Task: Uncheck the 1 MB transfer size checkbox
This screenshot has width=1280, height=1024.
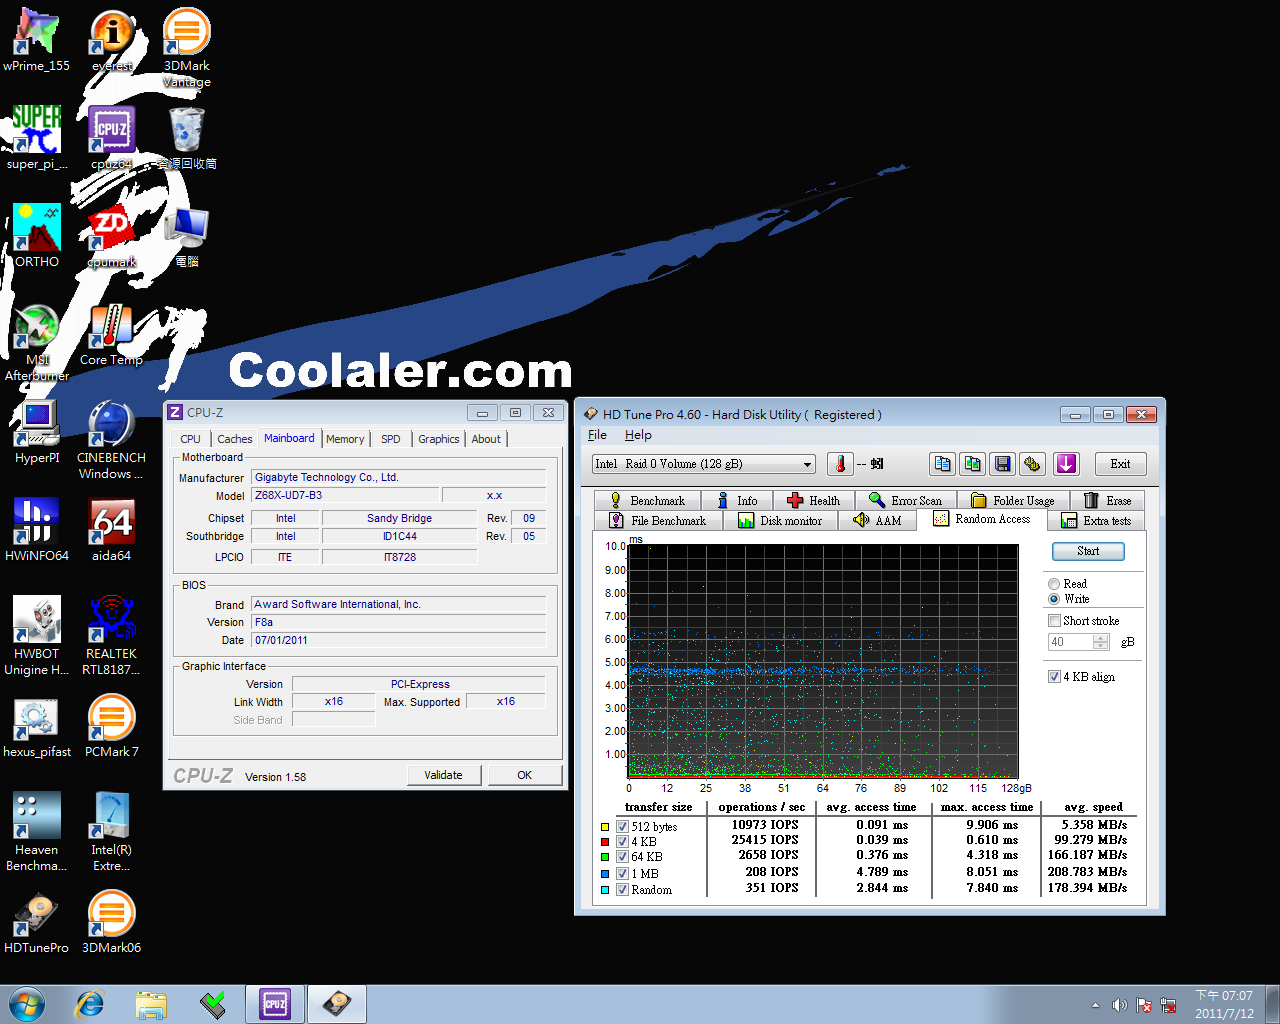Action: click(x=622, y=874)
